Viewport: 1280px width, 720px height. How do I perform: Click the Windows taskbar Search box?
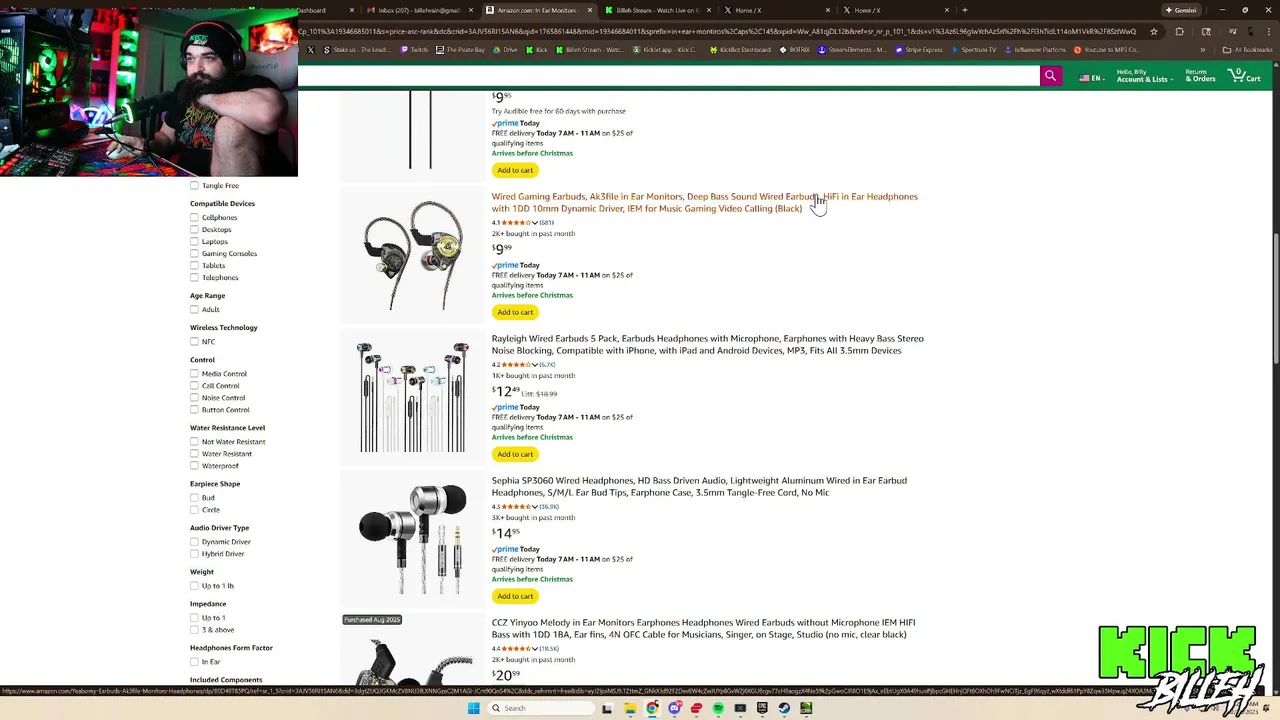(541, 708)
